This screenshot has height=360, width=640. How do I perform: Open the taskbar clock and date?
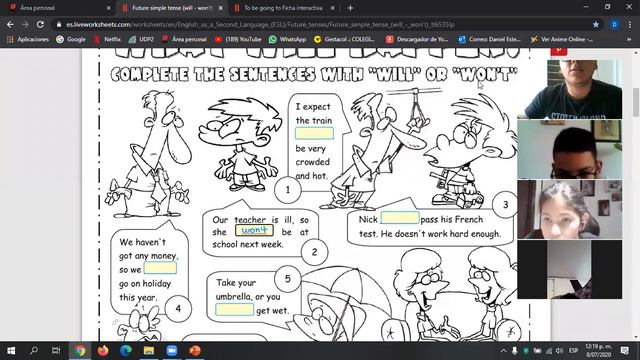pyautogui.click(x=598, y=351)
